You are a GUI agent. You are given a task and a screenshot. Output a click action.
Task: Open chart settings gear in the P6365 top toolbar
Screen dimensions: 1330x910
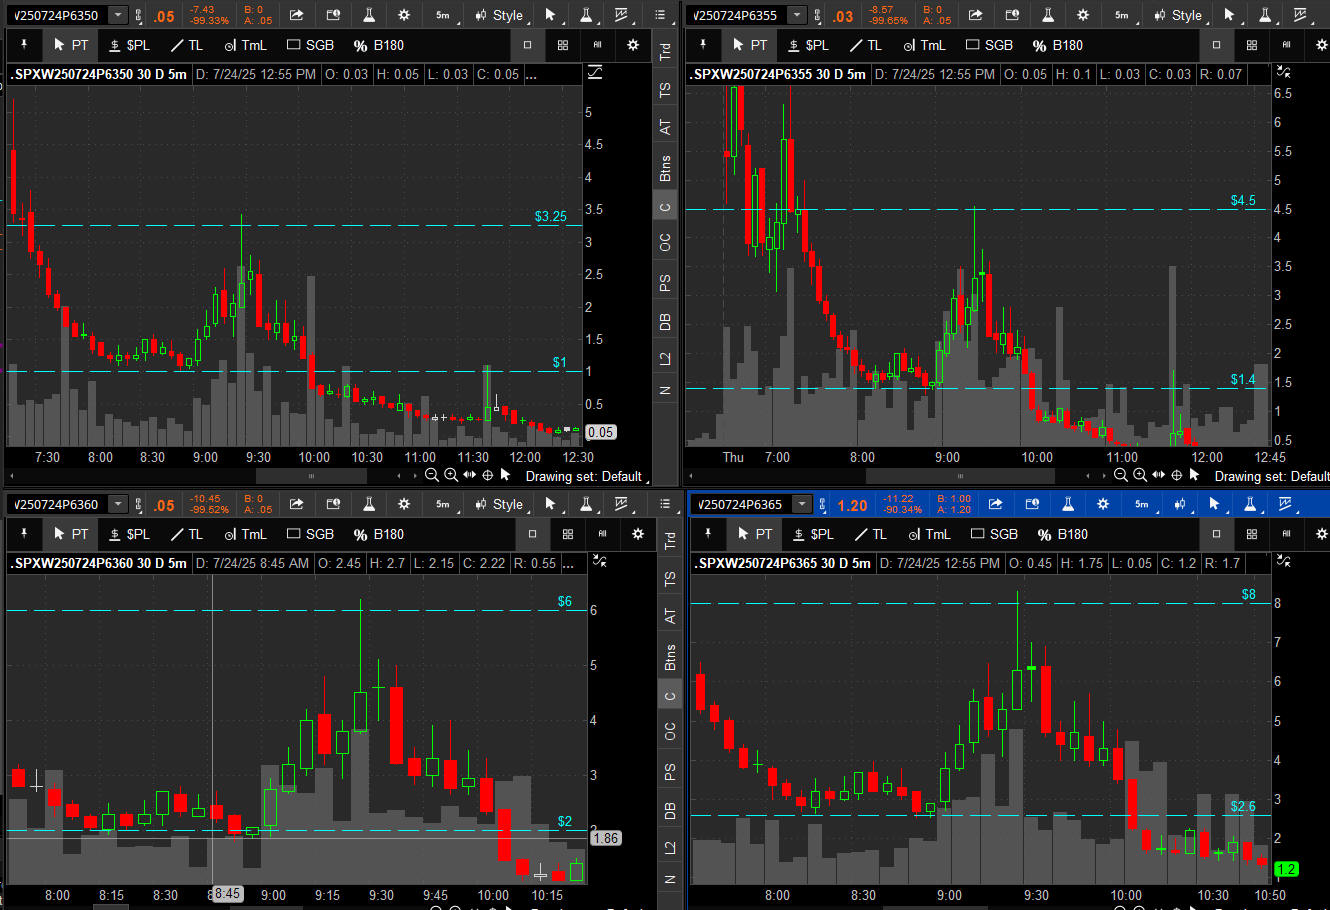[x=1103, y=504]
